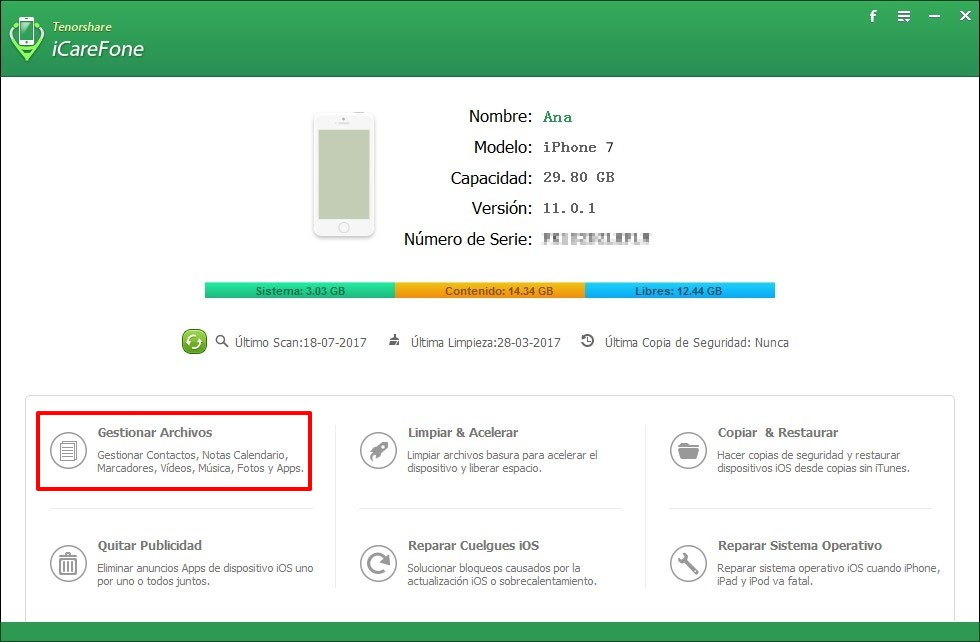Click Última Copia de Seguridad: Nunca text
This screenshot has width=980, height=642.
coord(696,343)
